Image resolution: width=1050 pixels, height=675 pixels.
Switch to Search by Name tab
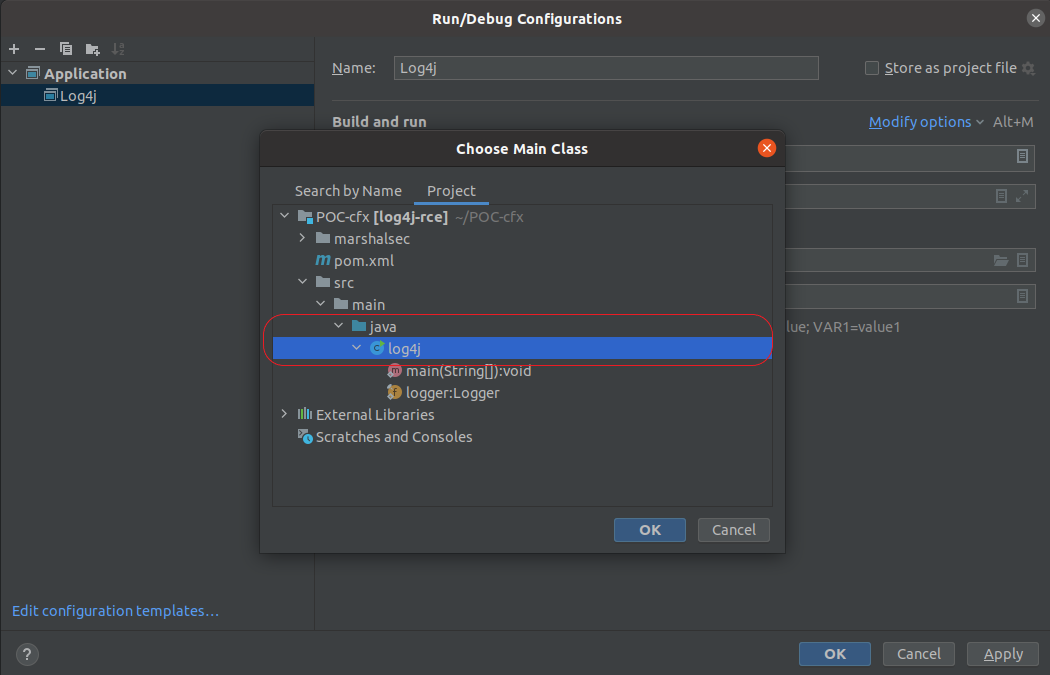348,192
